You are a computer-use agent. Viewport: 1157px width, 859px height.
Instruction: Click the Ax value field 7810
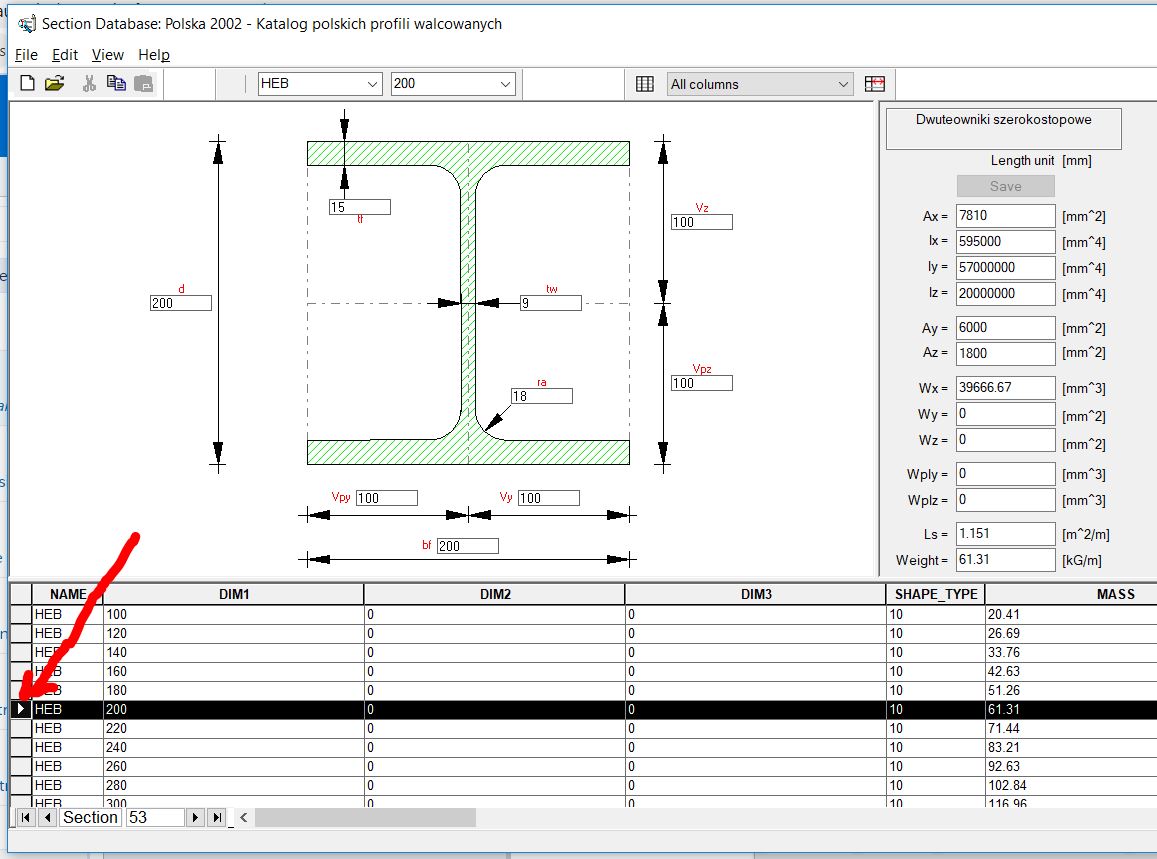(1005, 215)
